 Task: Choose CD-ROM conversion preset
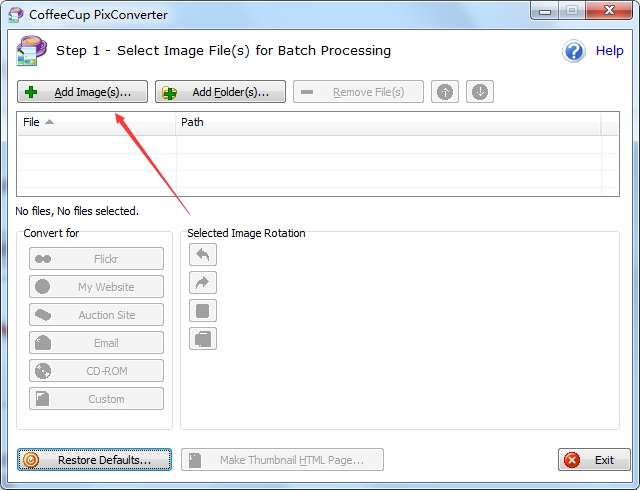[96, 371]
